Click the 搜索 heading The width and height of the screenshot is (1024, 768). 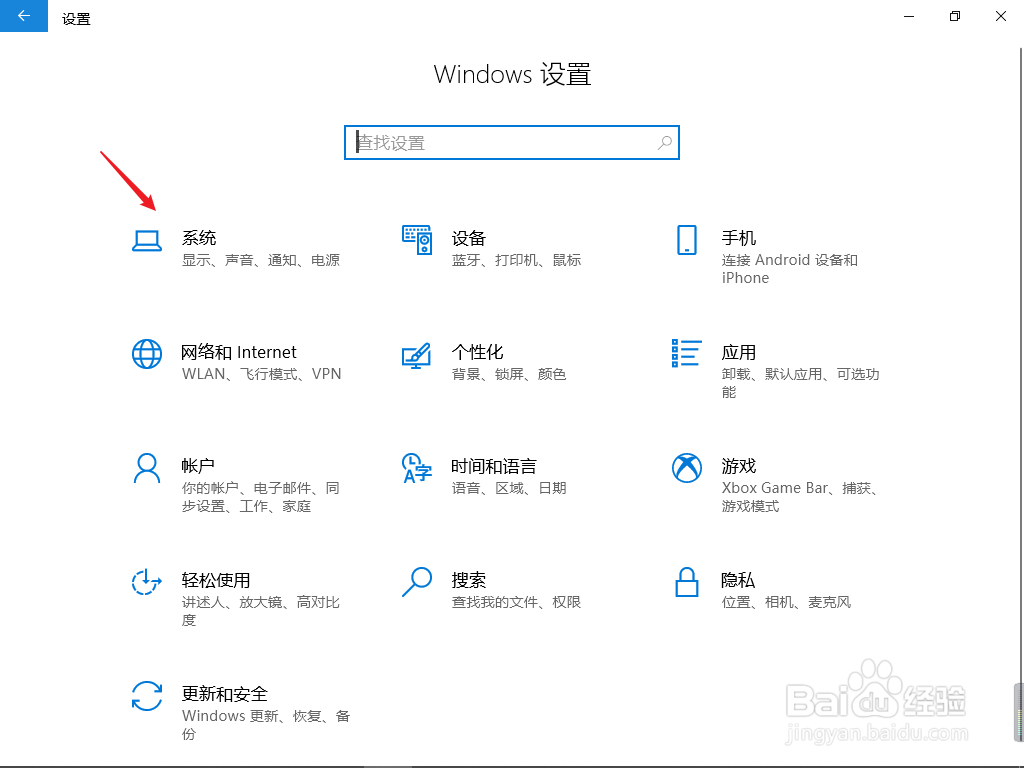point(468,580)
